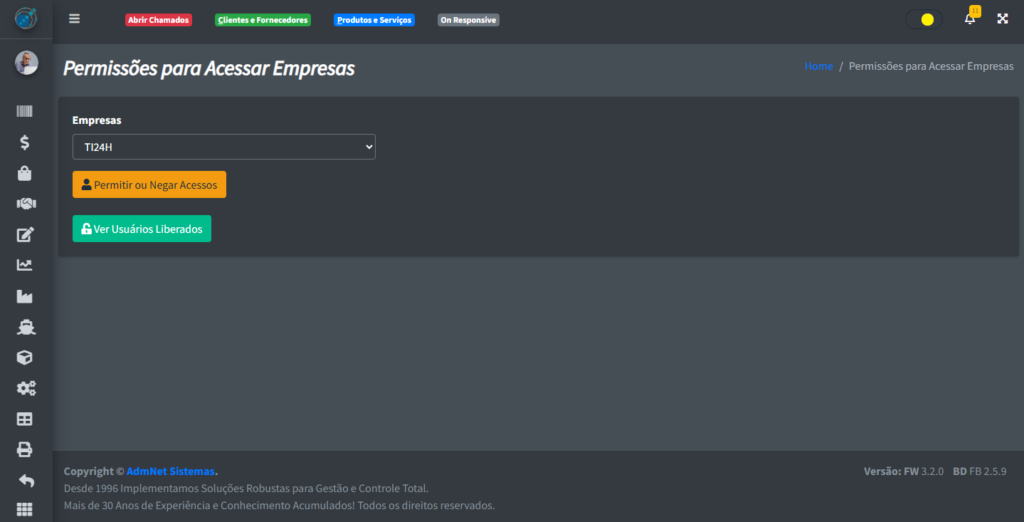The height and width of the screenshot is (522, 1024).
Task: Open Clientes e Fornecedores green tag
Action: (x=263, y=20)
